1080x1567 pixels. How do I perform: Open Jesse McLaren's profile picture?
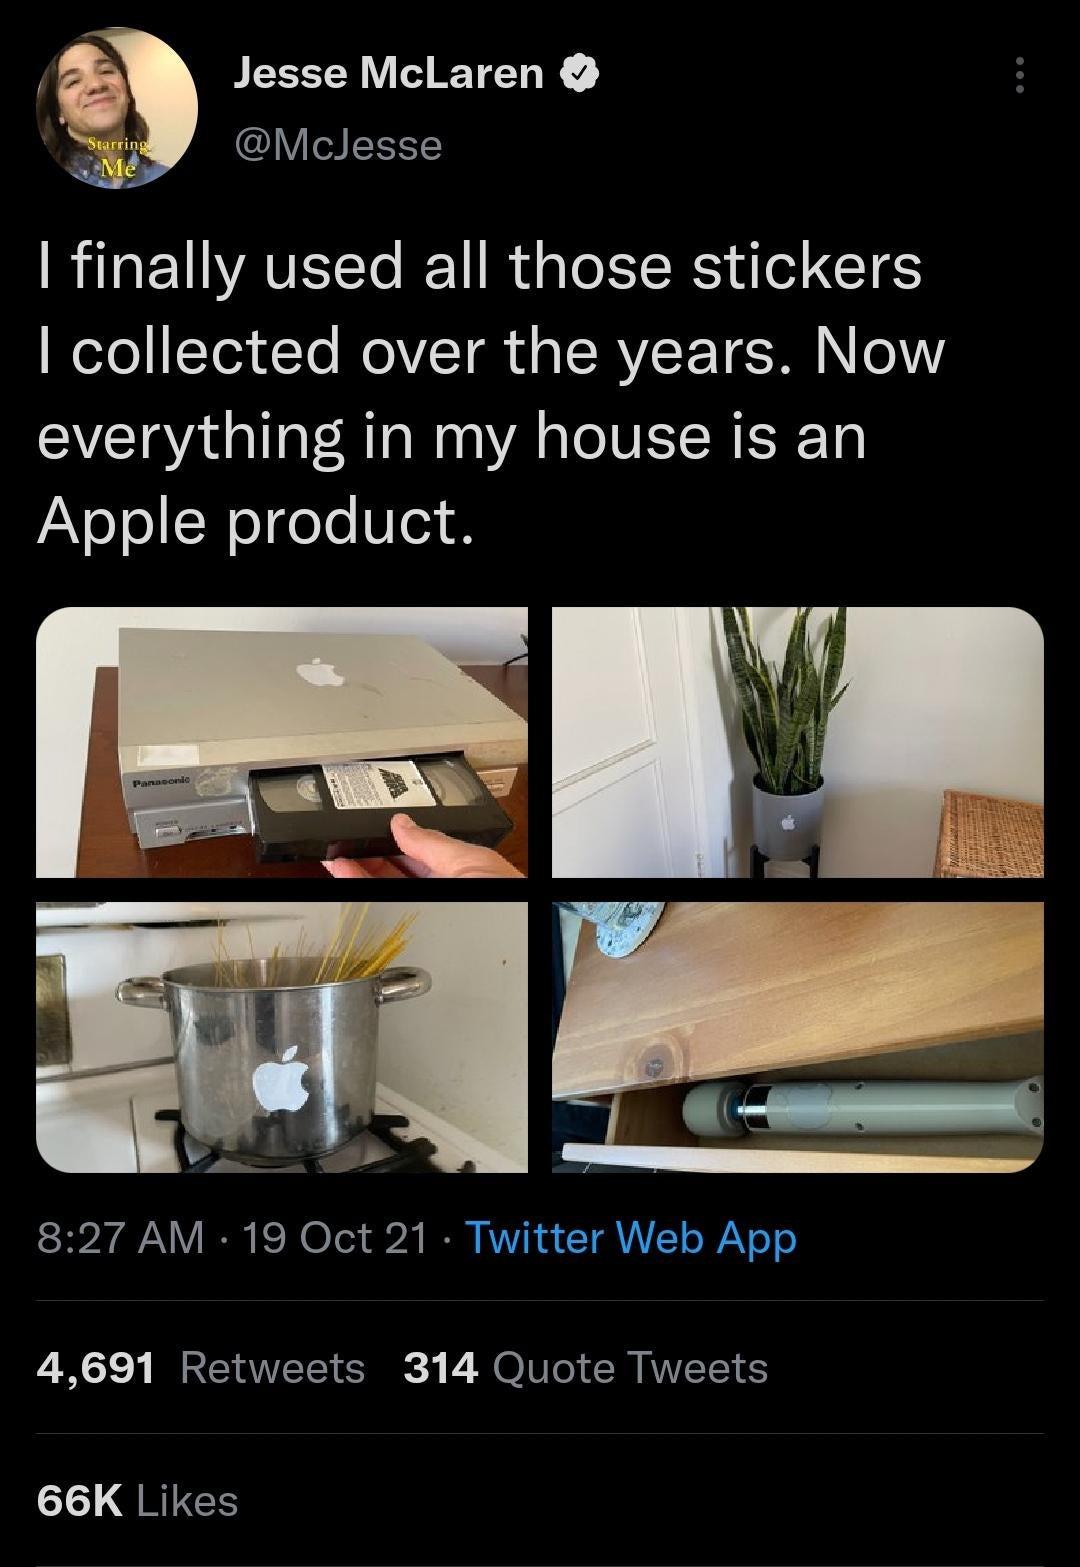[117, 107]
